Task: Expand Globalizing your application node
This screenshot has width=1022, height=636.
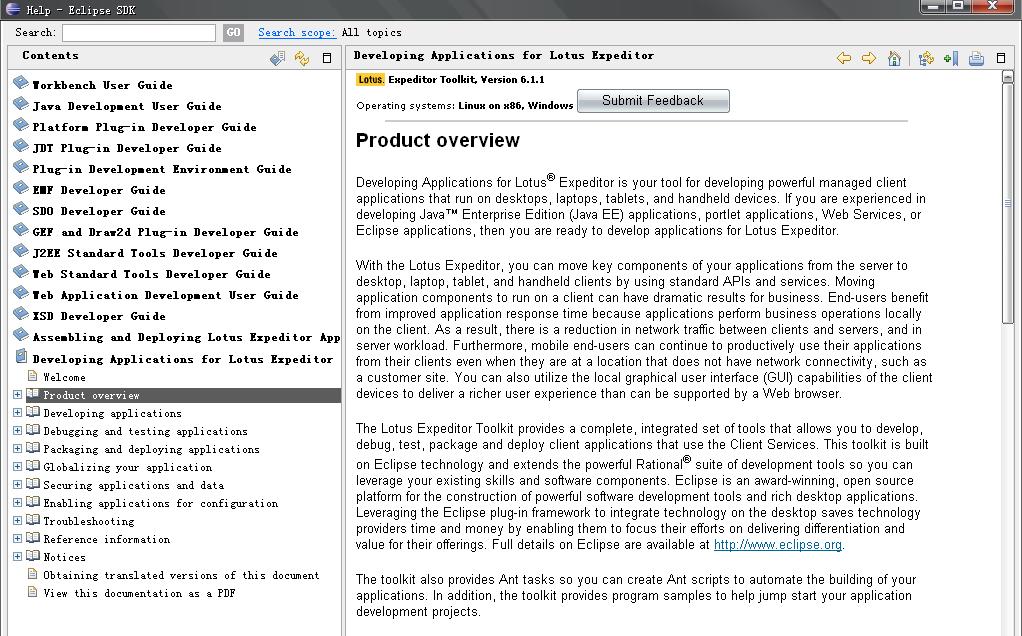Action: click(17, 467)
